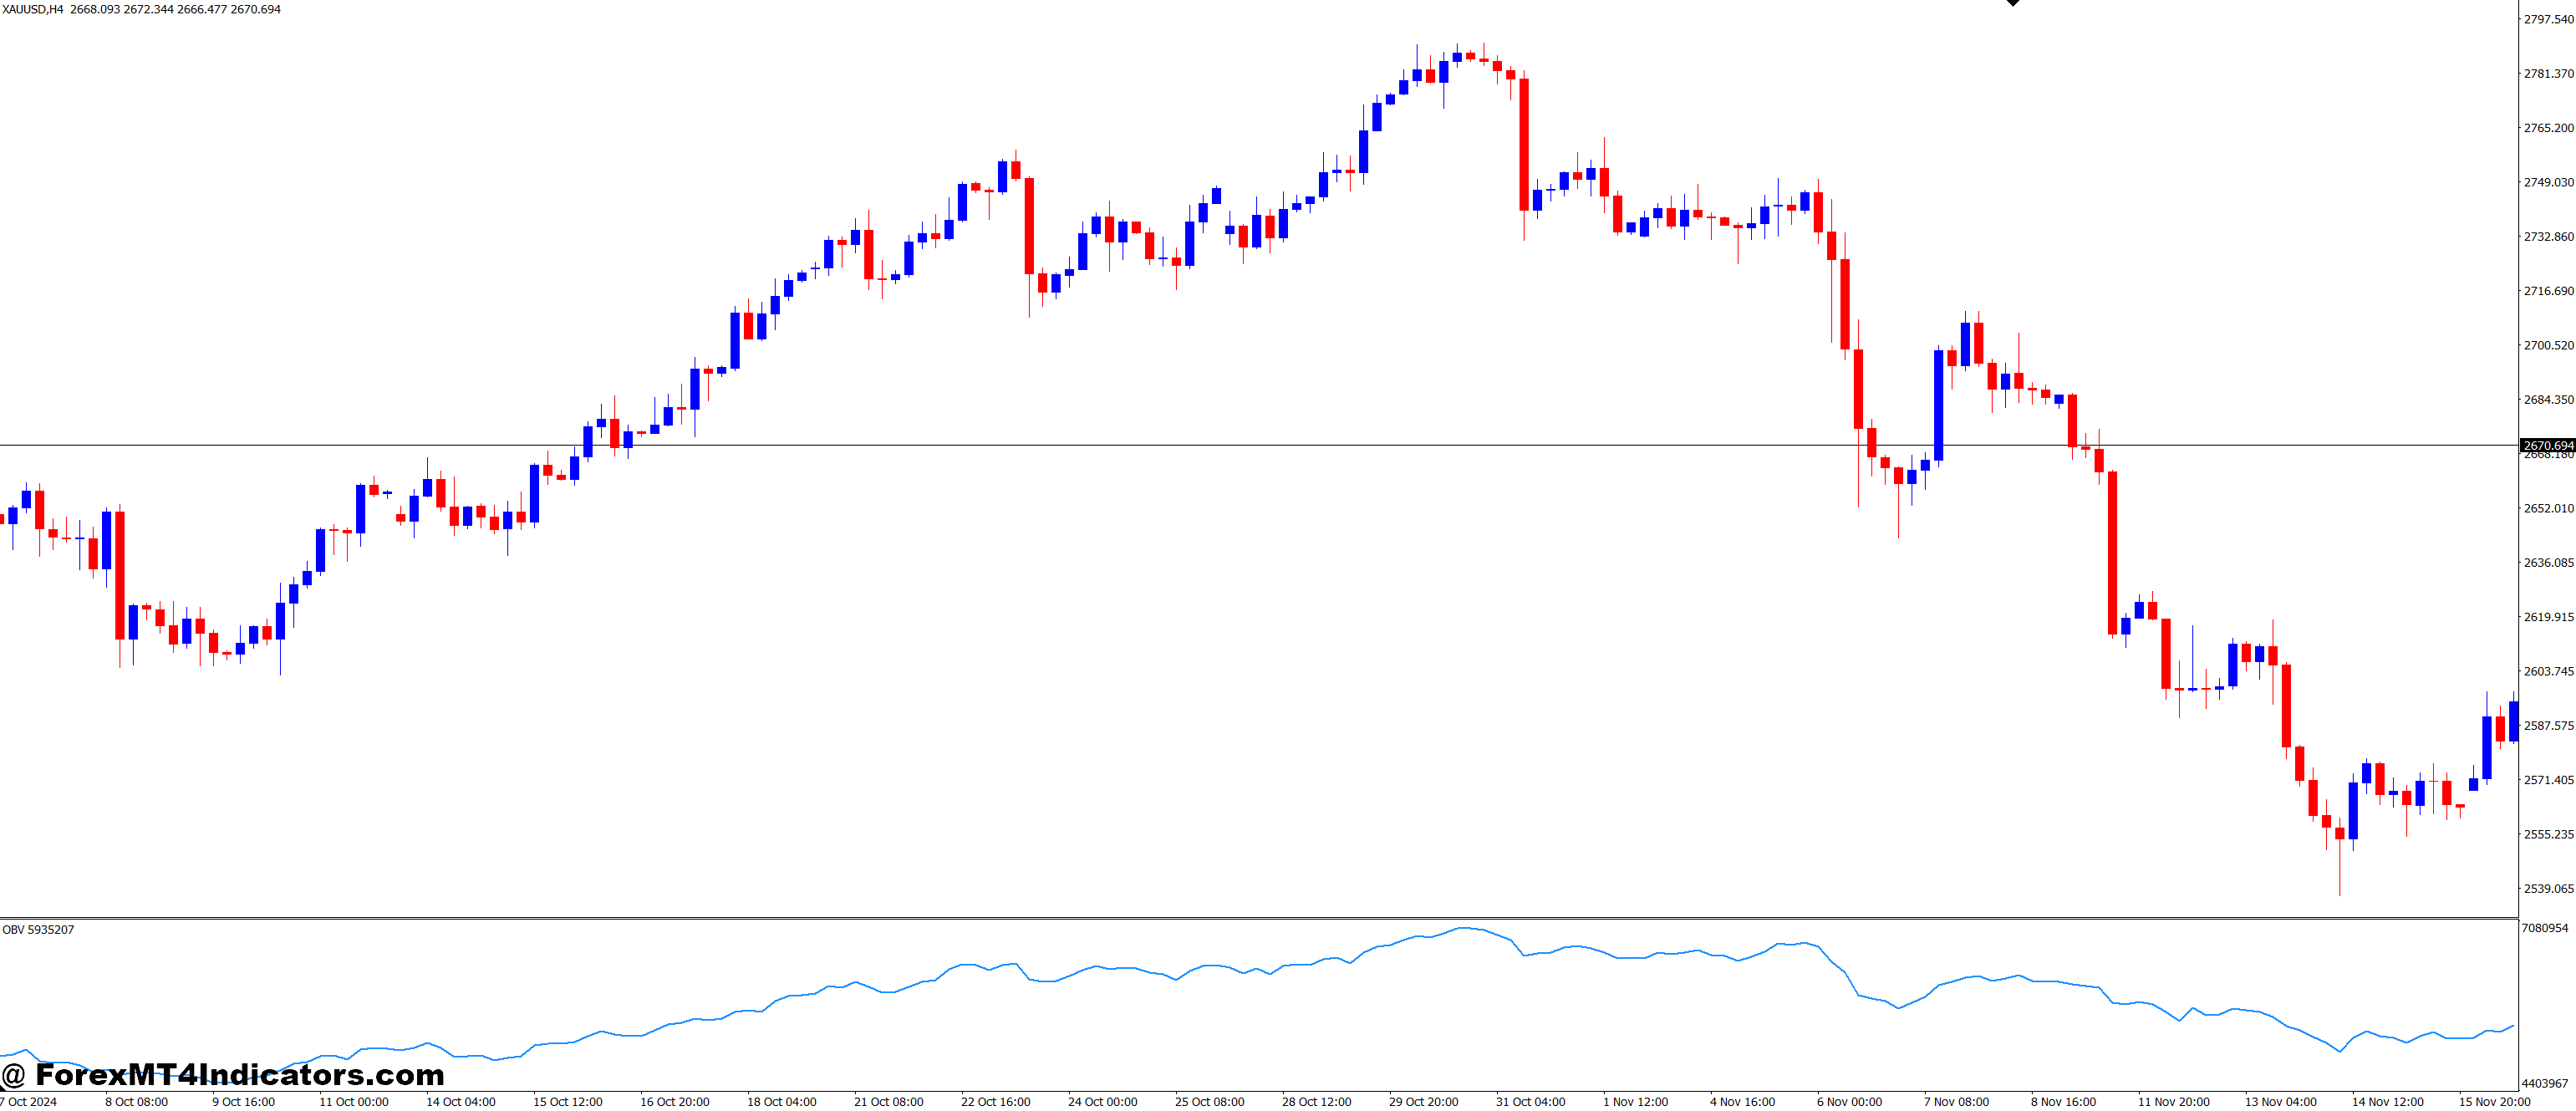Click the 29 Oct 20:00 time label
This screenshot has width=2576, height=1111.
pos(1423,1102)
